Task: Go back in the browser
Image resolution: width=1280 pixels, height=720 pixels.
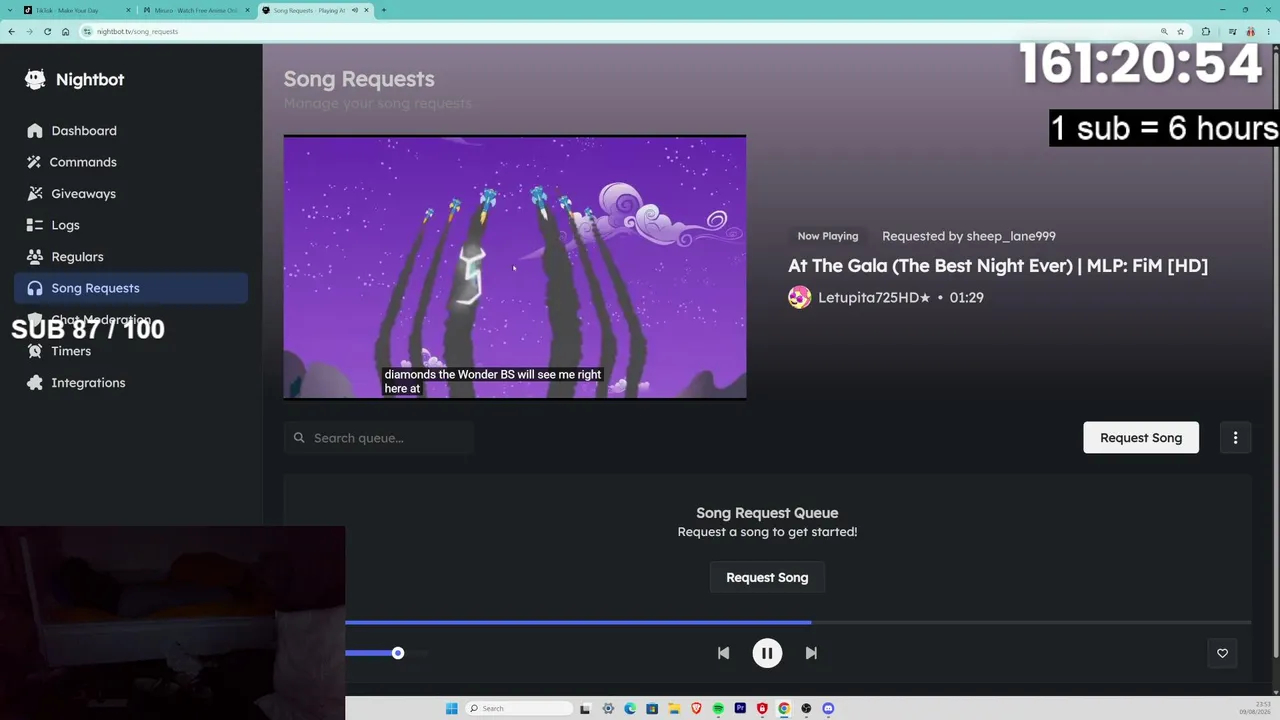Action: 11,31
